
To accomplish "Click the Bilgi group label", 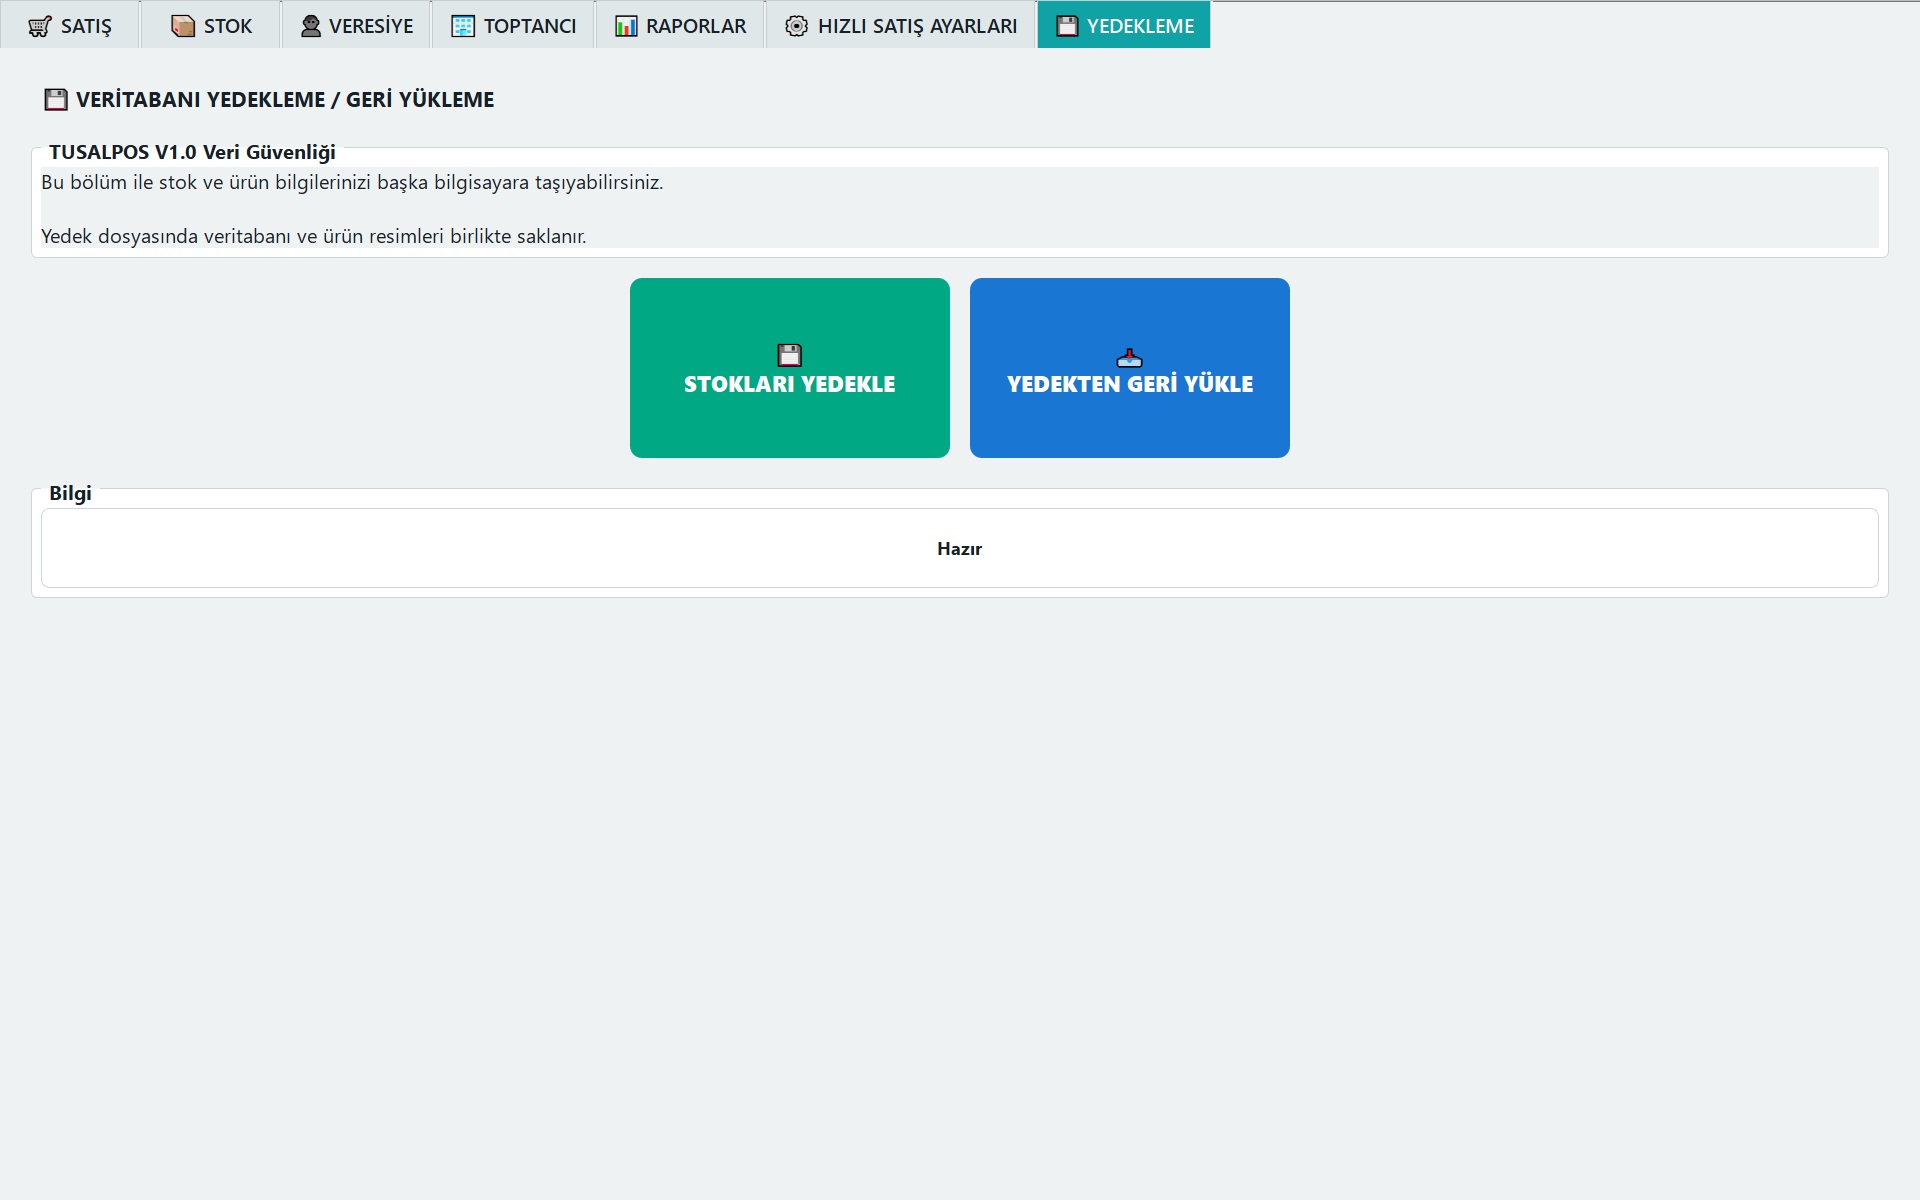I will [70, 493].
